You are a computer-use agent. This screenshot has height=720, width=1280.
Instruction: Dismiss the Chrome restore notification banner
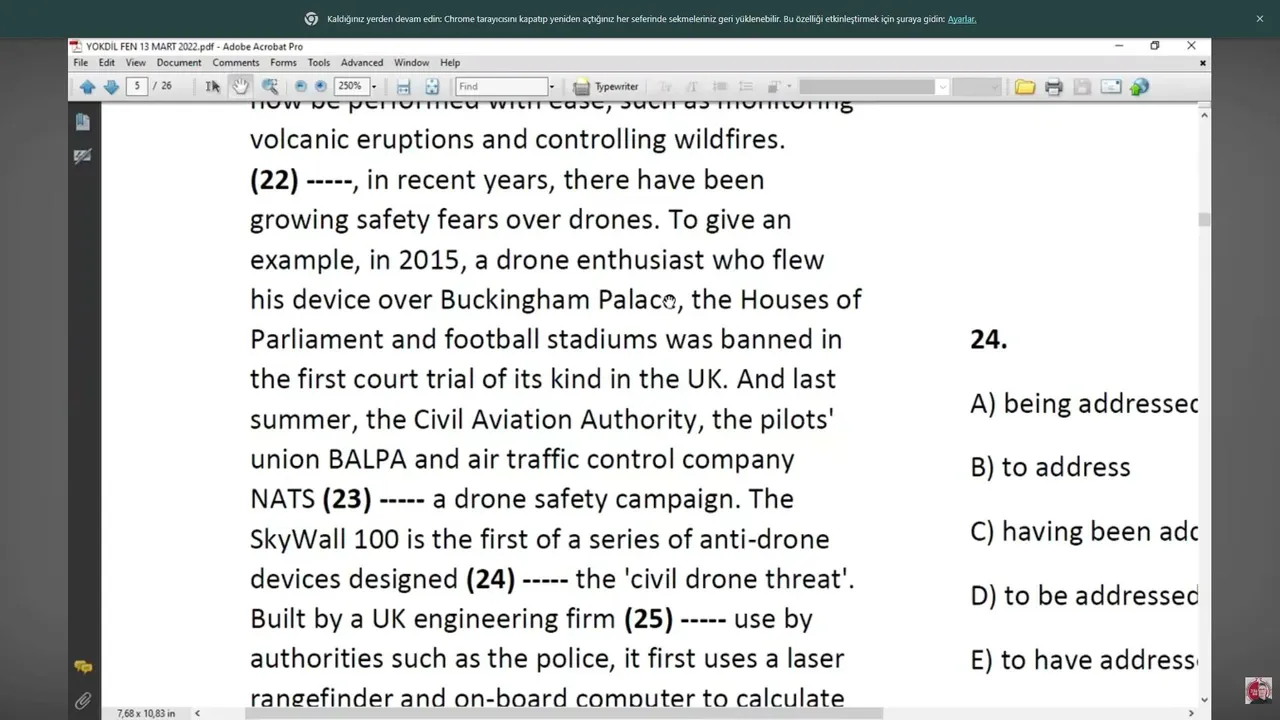click(x=1260, y=19)
